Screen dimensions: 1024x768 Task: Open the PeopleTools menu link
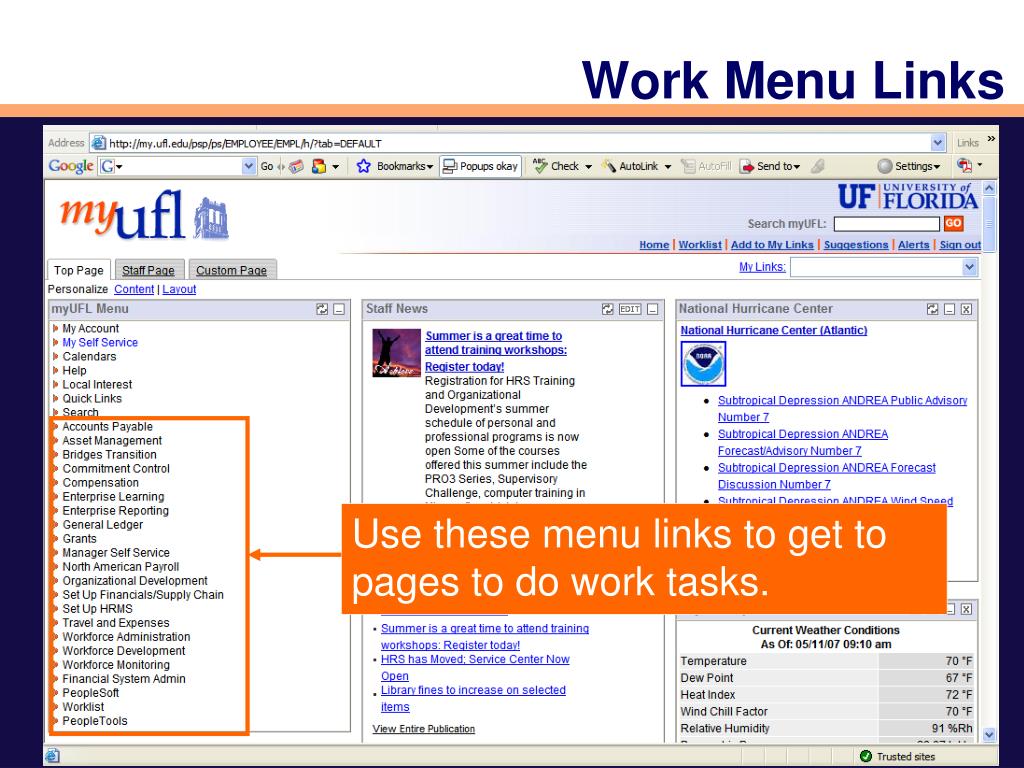94,721
